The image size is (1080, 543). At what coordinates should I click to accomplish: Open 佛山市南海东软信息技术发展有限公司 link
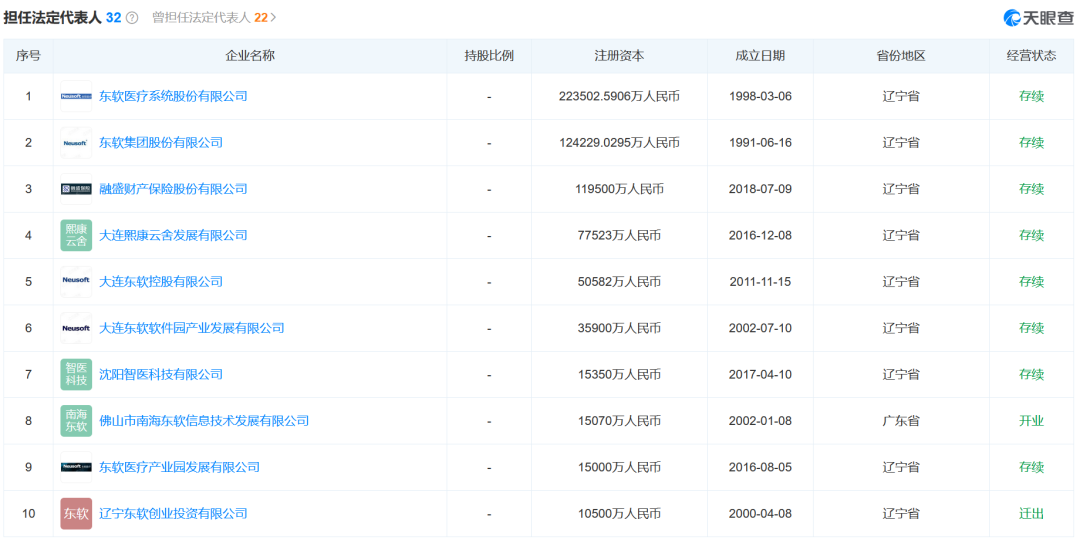pos(204,420)
